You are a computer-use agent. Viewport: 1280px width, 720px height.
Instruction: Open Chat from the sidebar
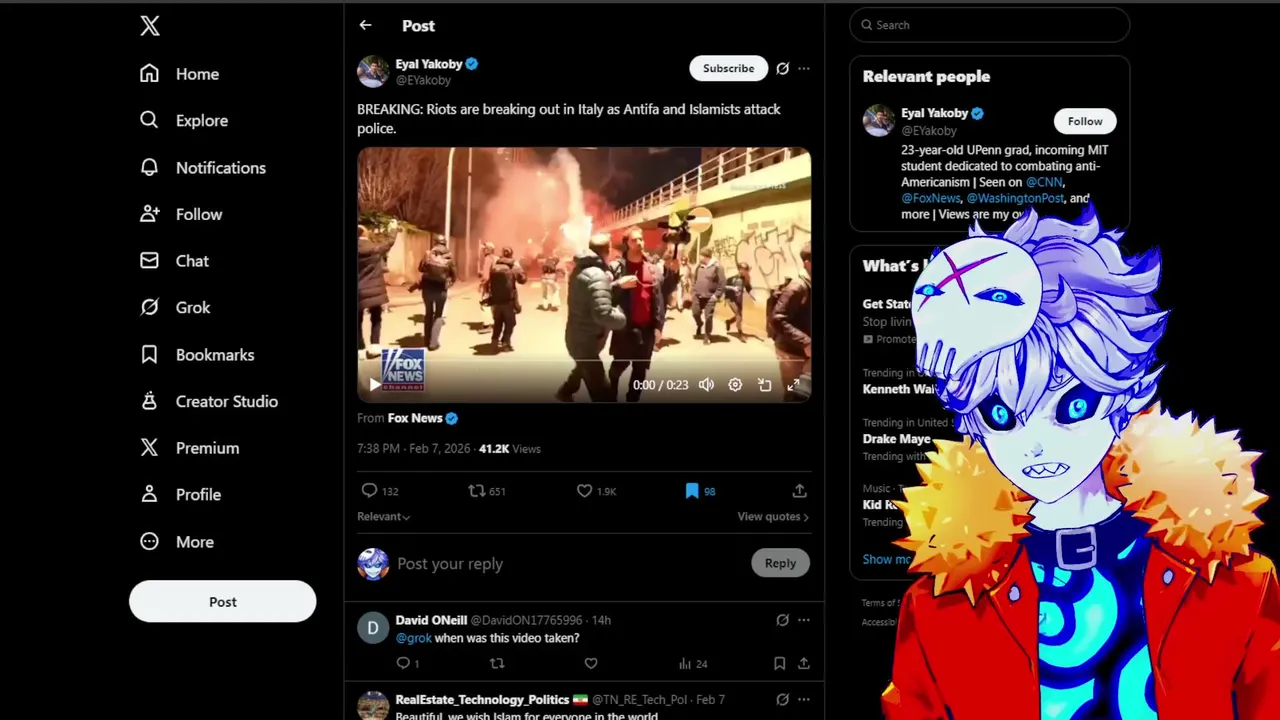[174, 261]
